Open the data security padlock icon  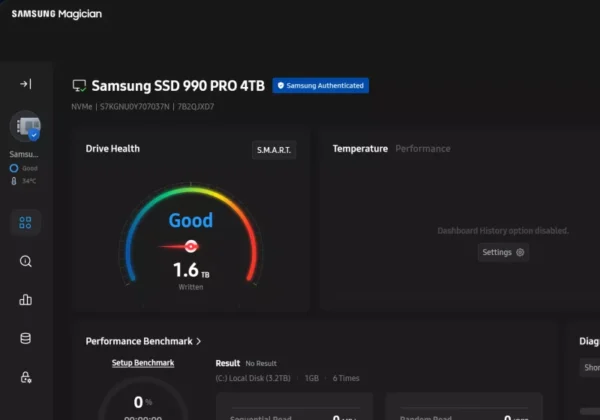coord(26,377)
